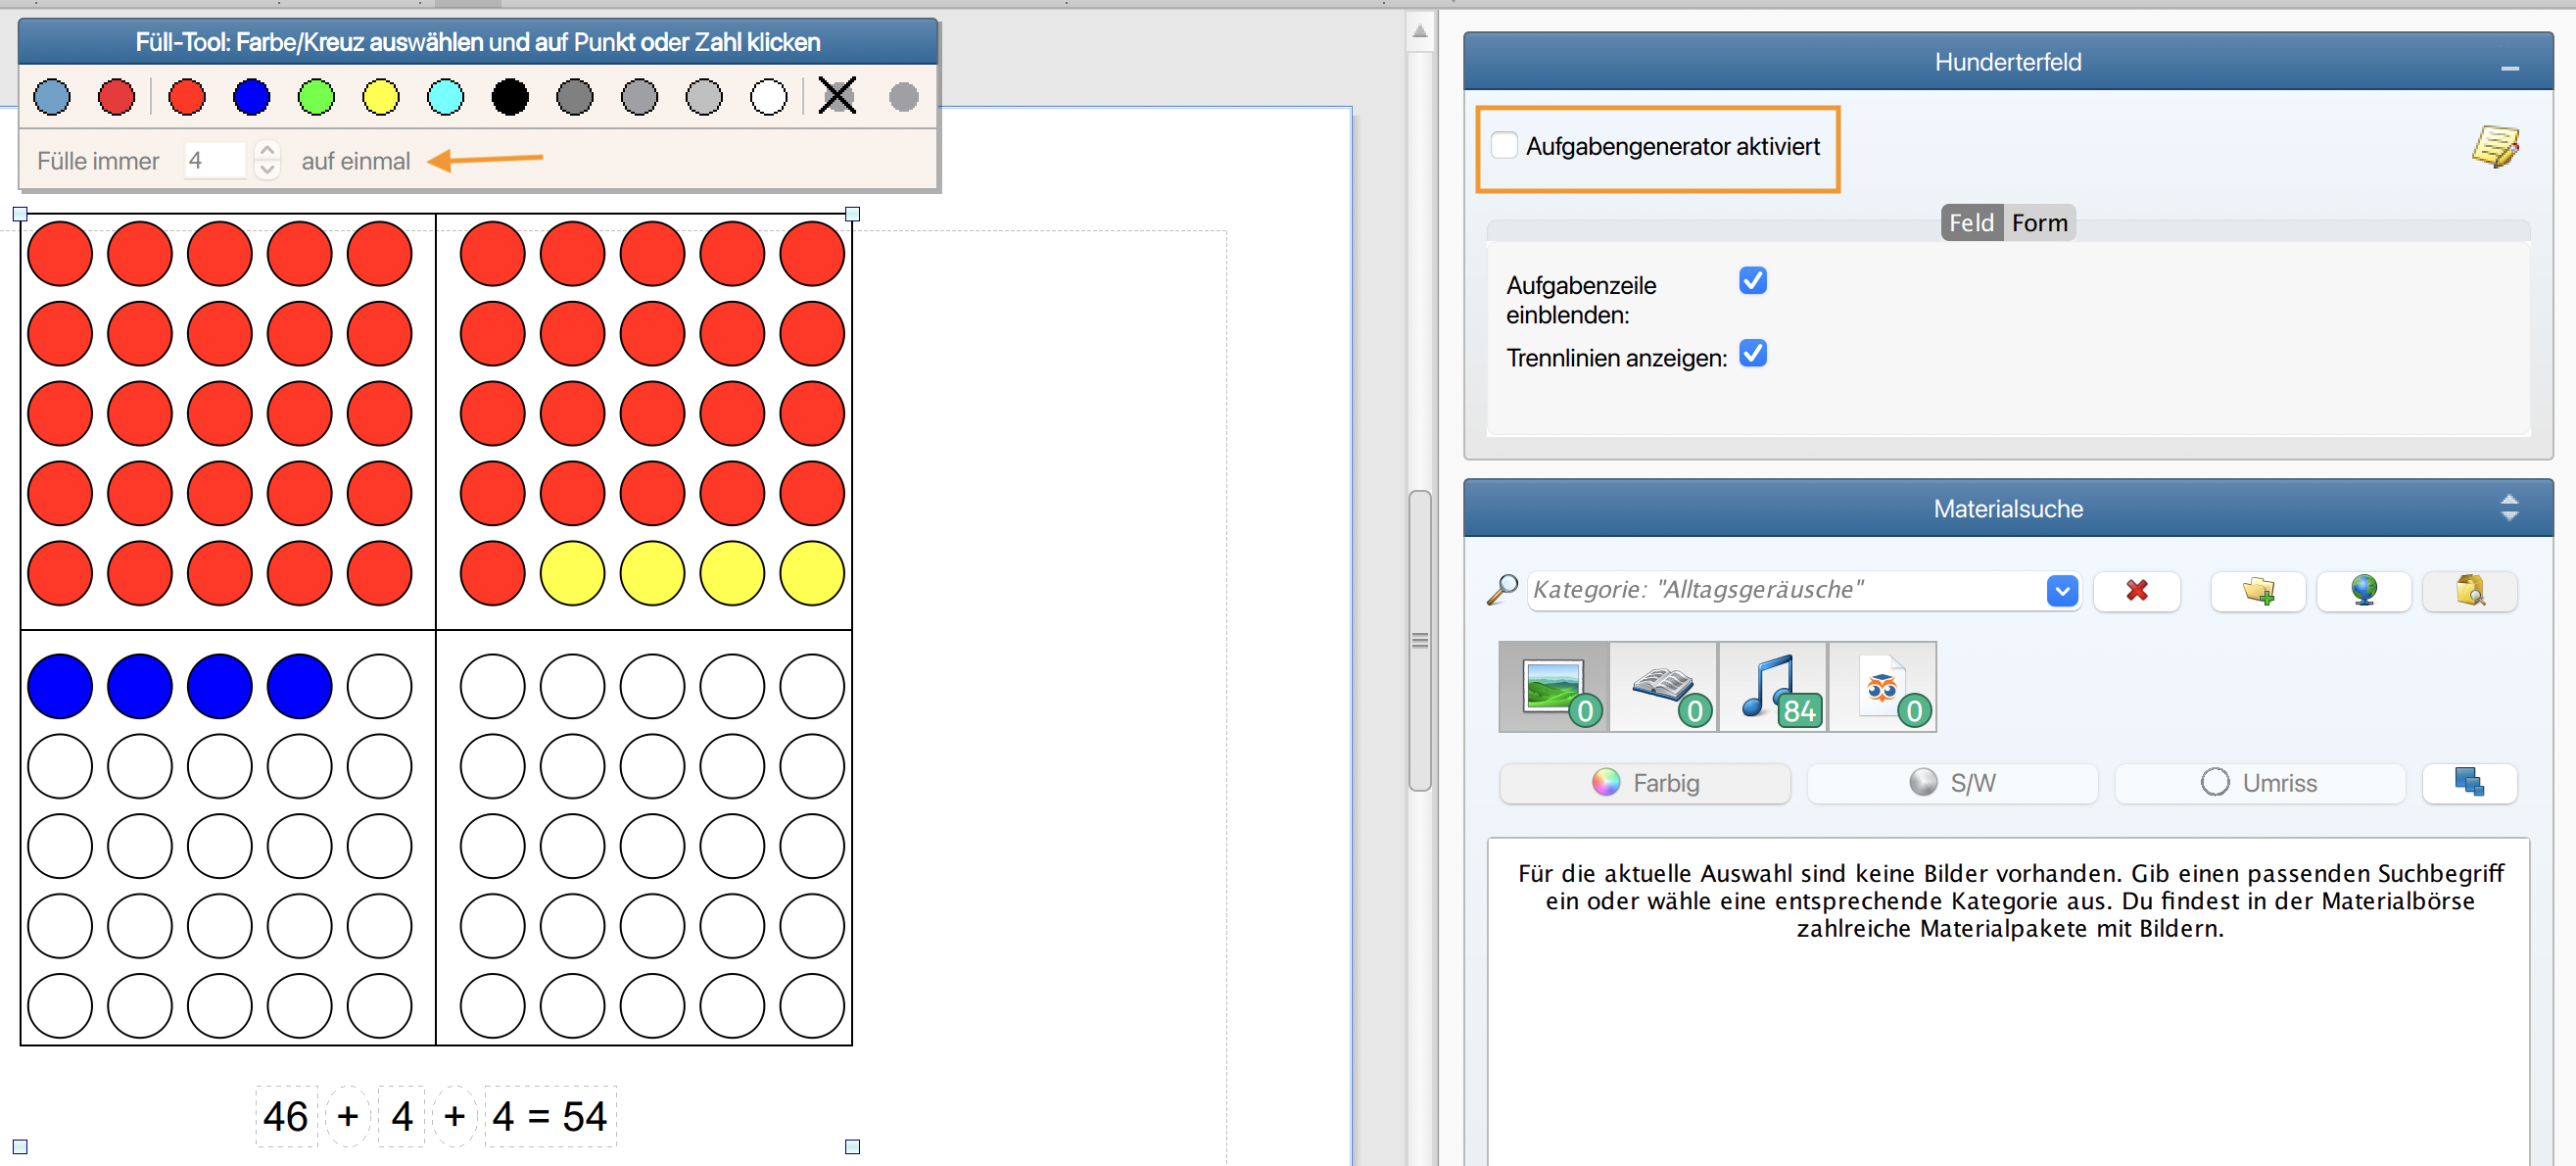Open the folder with plus icon
Image resolution: width=2576 pixels, height=1166 pixels.
click(2257, 591)
